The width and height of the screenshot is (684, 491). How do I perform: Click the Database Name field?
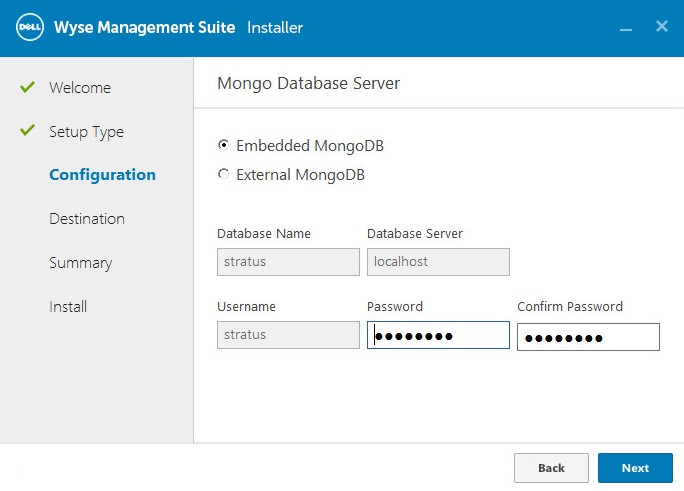coord(288,262)
